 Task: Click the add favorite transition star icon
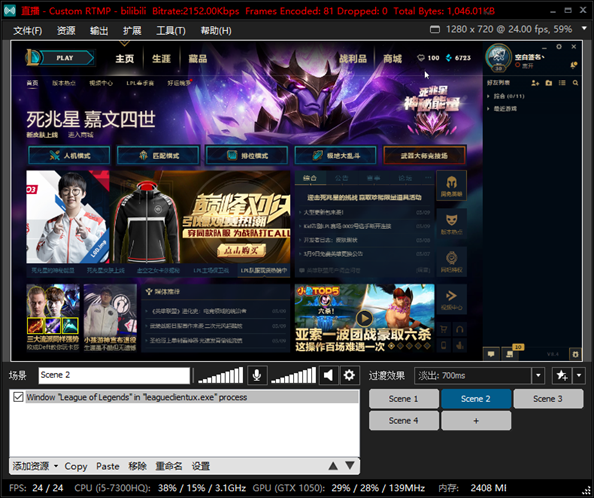click(x=562, y=376)
